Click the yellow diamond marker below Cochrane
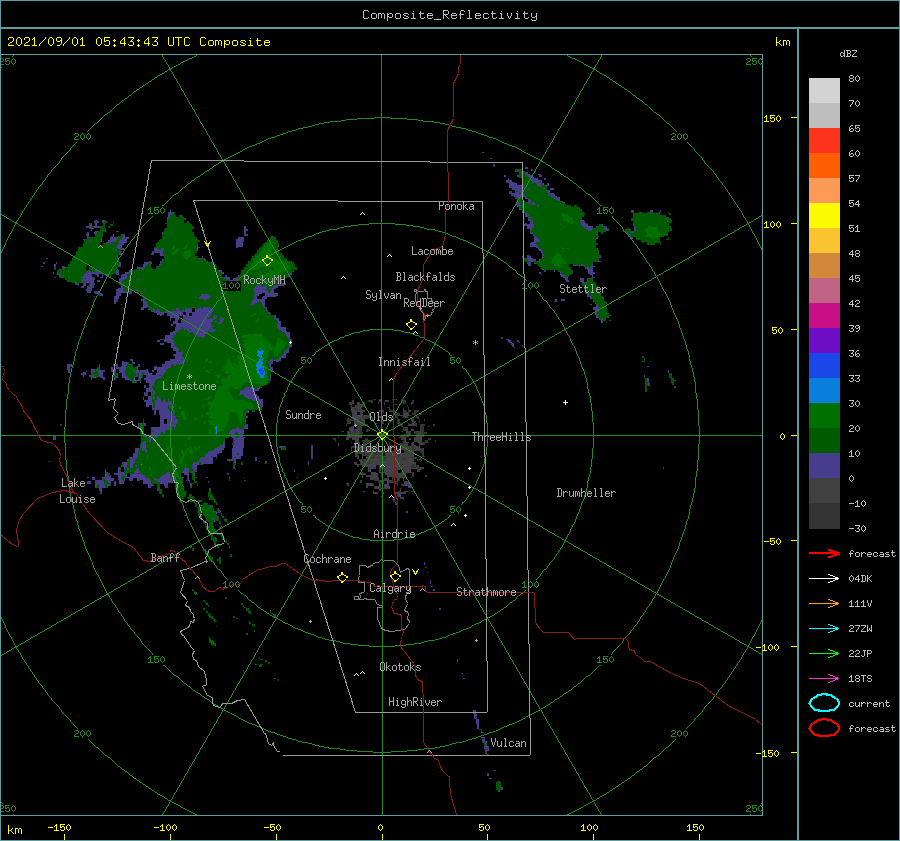The width and height of the screenshot is (900, 841). pos(343,577)
